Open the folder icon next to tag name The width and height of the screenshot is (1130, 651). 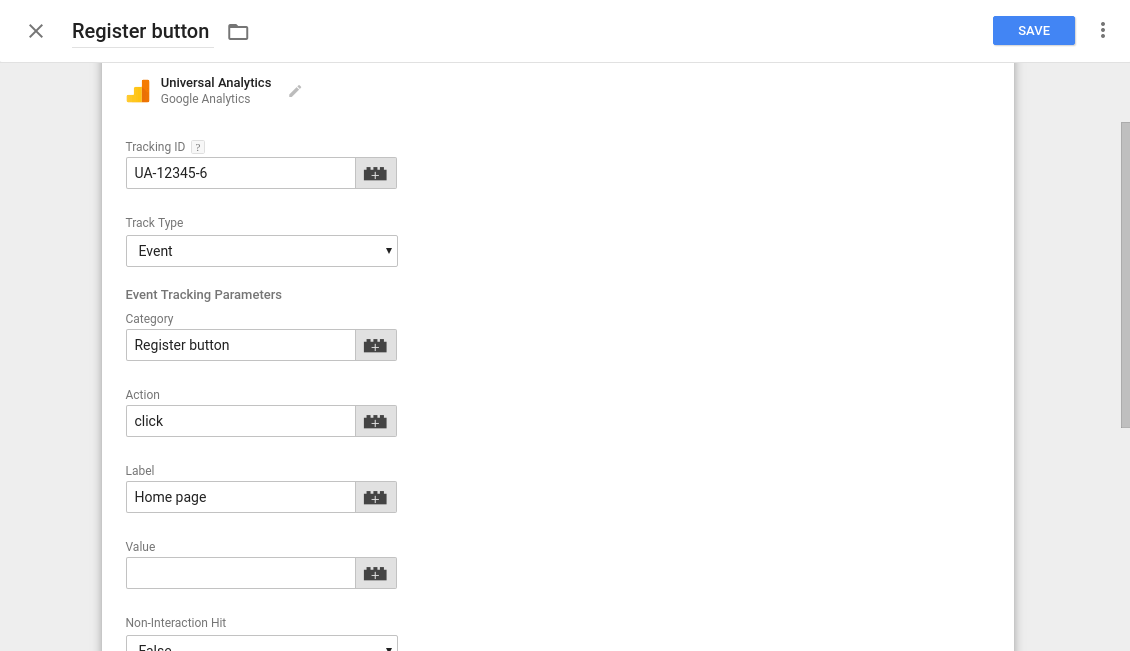pyautogui.click(x=238, y=32)
